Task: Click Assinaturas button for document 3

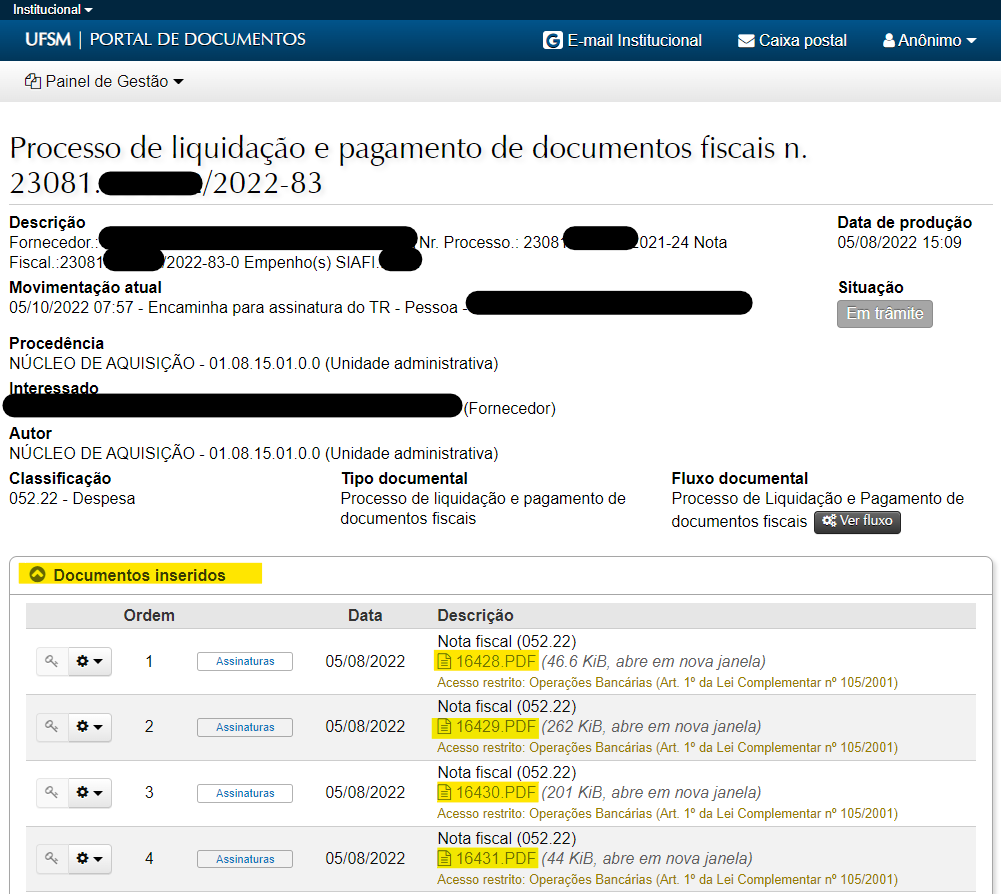Action: [245, 793]
